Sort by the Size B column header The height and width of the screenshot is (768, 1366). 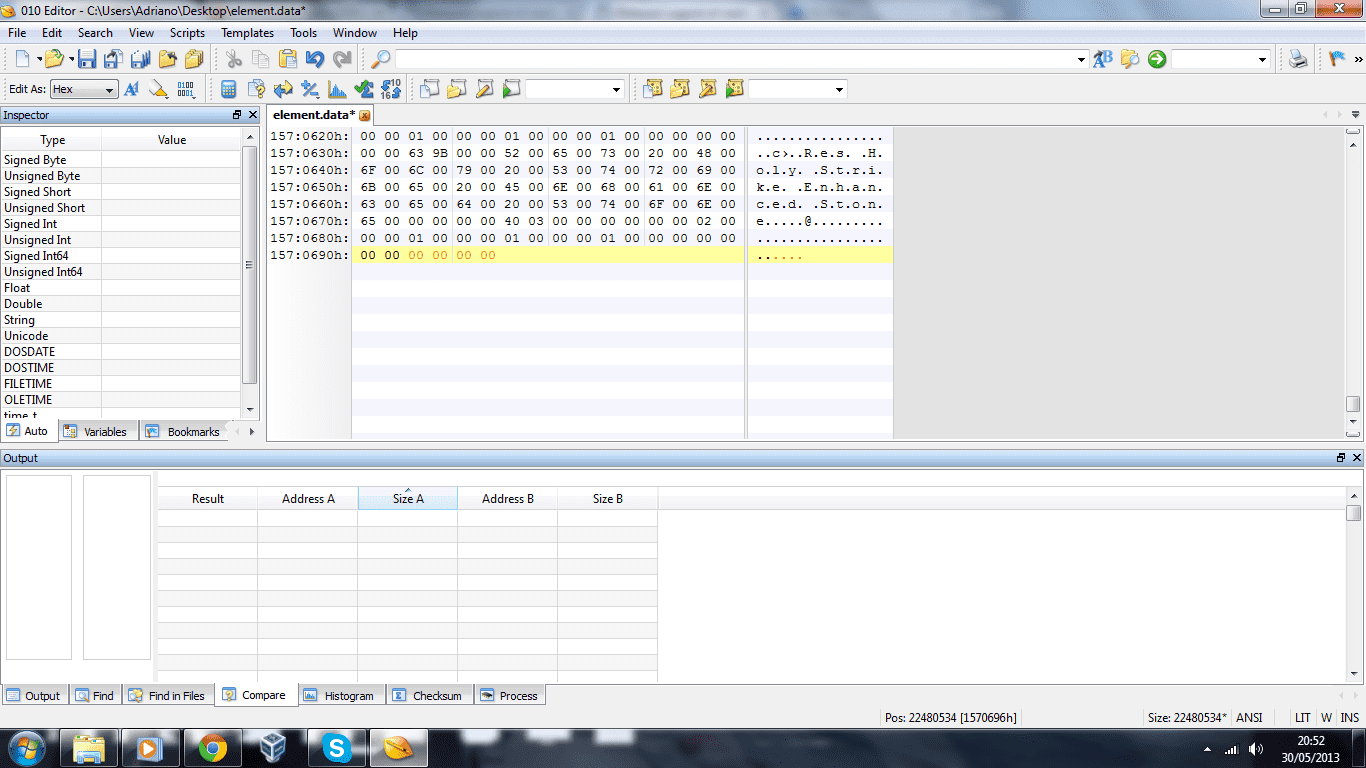click(x=608, y=498)
